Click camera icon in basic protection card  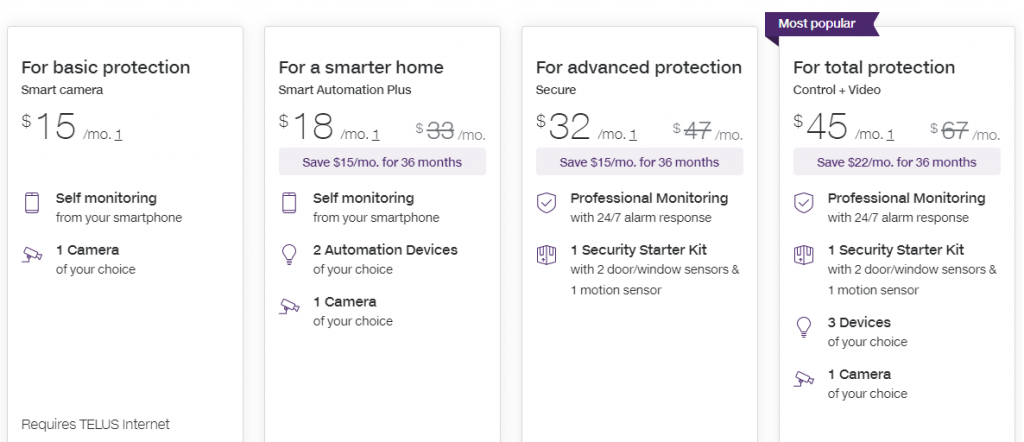(32, 255)
